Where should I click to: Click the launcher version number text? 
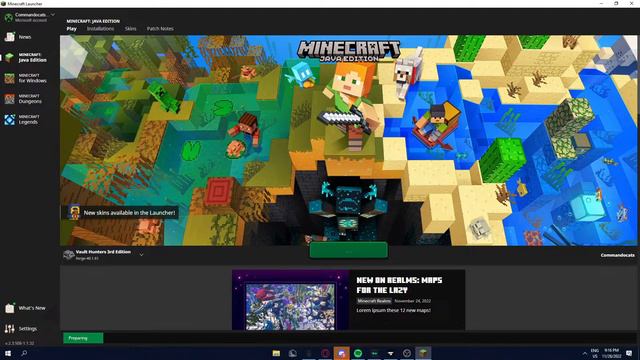[x=19, y=343]
